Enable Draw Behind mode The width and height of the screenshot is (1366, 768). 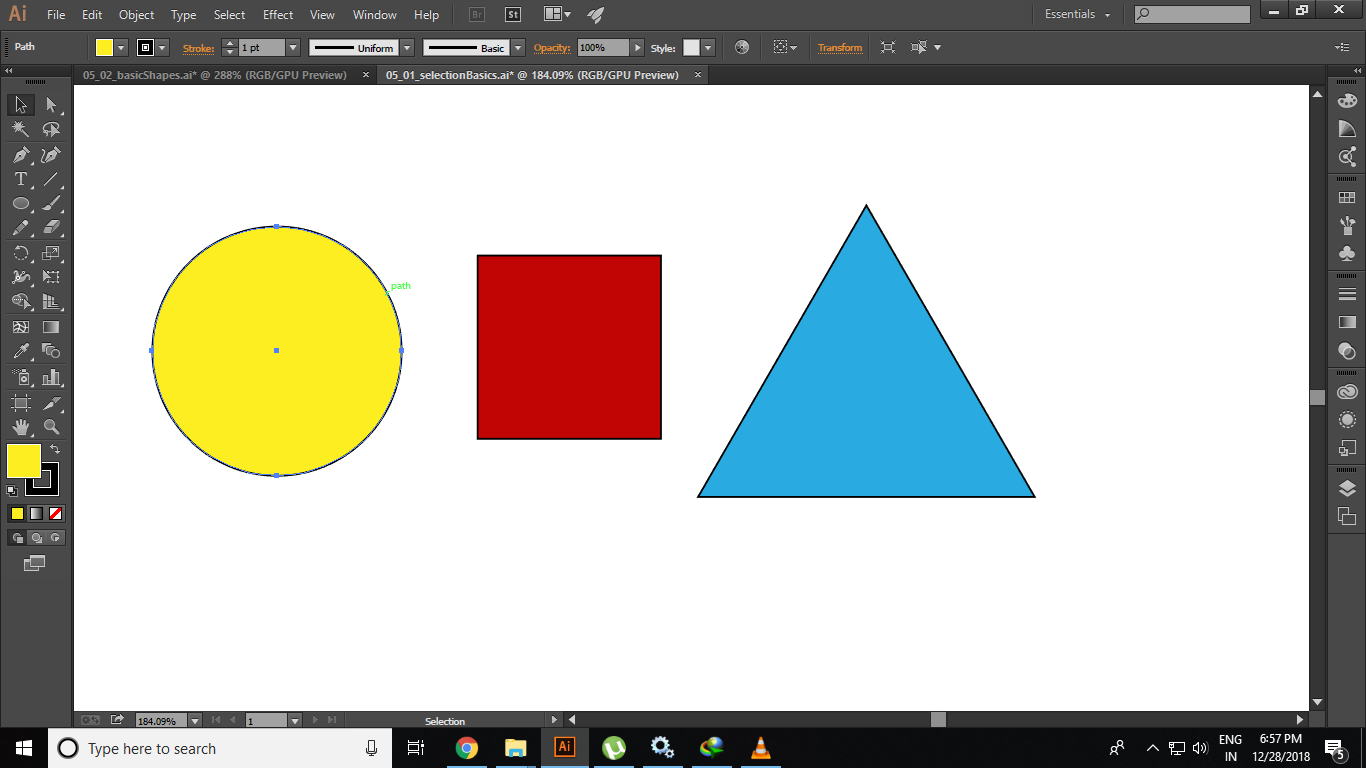[x=36, y=537]
